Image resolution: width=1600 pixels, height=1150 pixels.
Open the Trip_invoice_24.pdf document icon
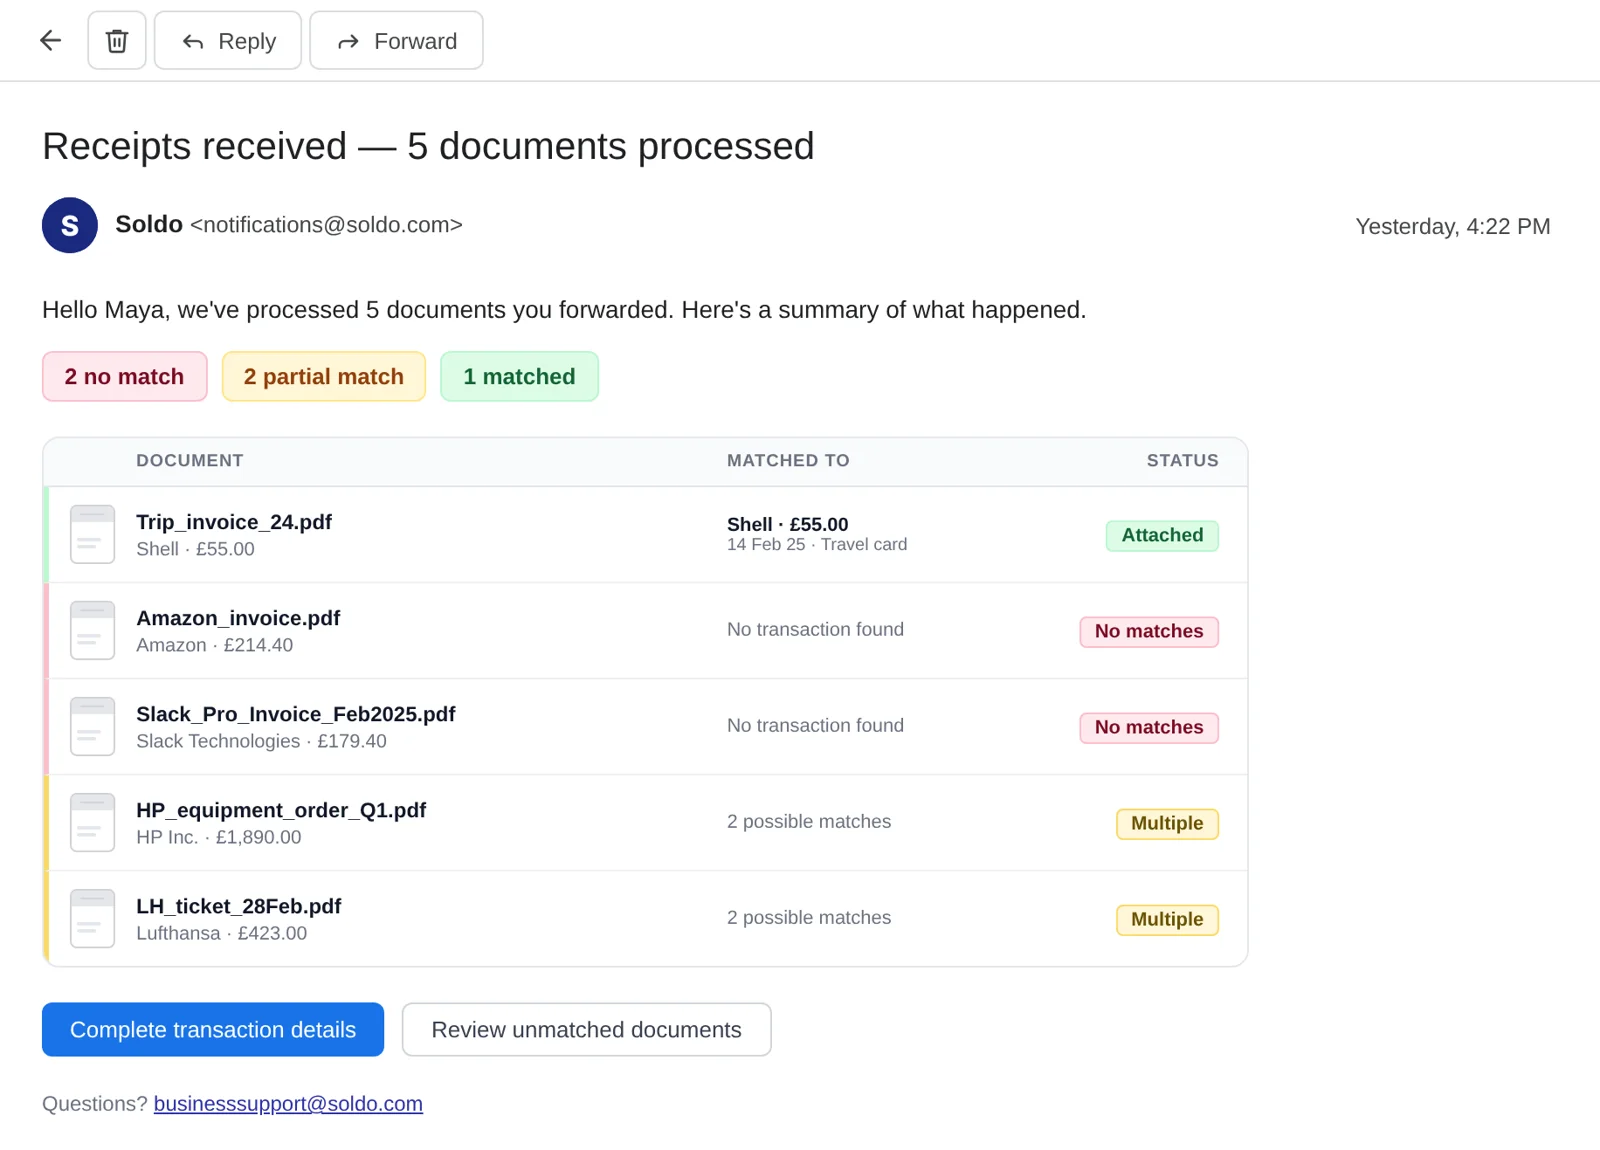click(92, 534)
